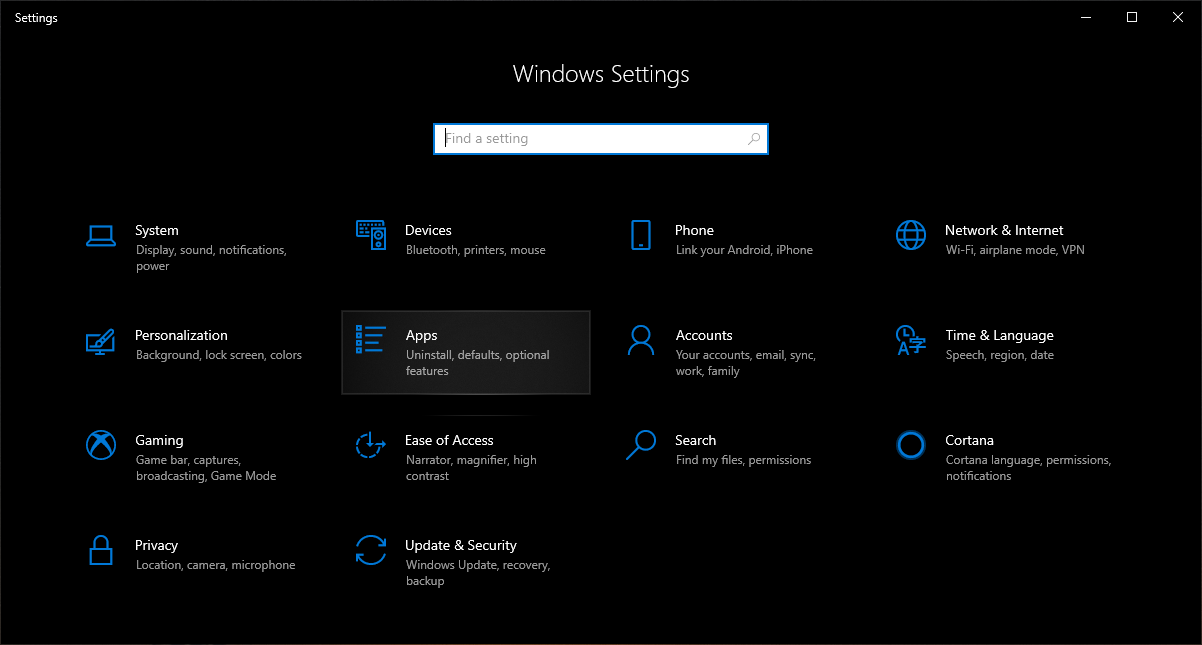The image size is (1202, 645).
Task: Click the Phone icon
Action: 641,235
